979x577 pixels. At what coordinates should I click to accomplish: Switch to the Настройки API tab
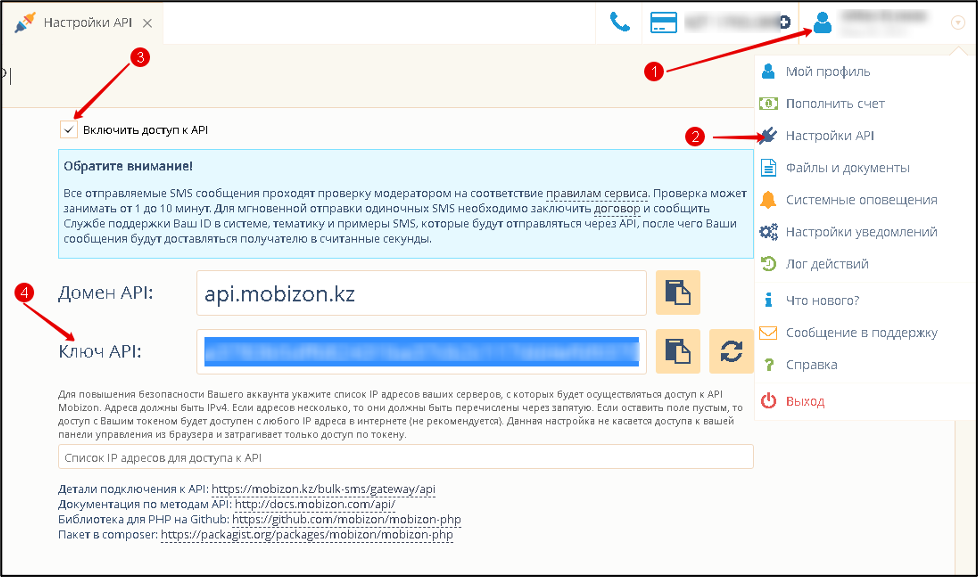pos(81,23)
